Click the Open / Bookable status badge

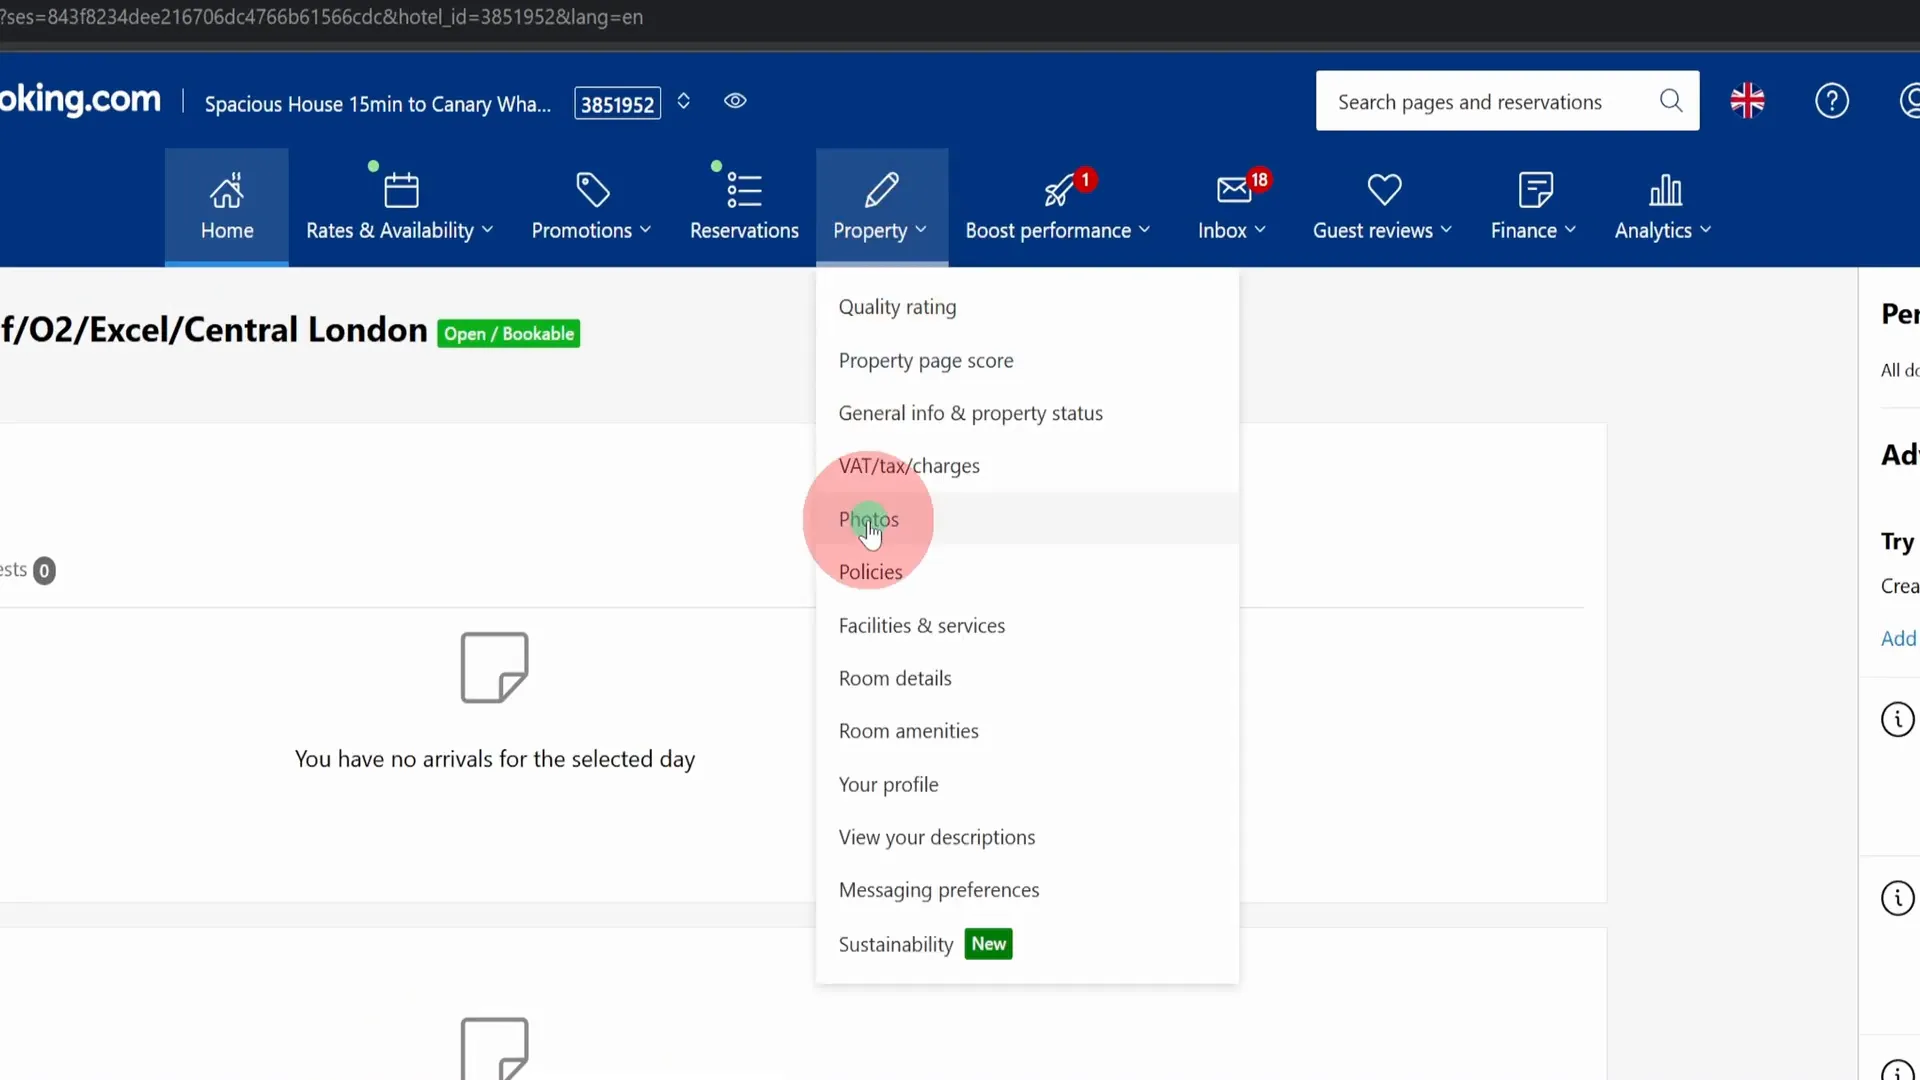point(508,333)
